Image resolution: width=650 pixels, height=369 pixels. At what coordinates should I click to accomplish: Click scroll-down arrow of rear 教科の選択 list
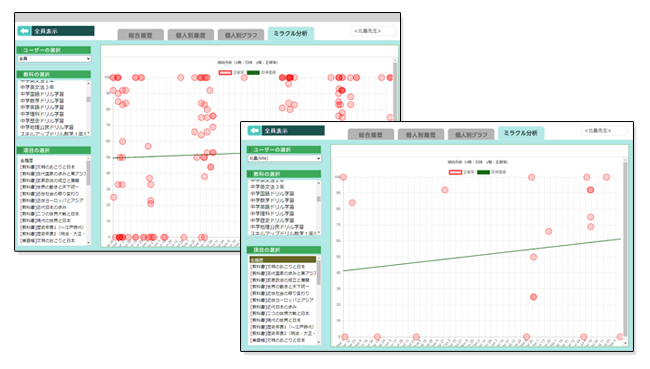pos(88,133)
